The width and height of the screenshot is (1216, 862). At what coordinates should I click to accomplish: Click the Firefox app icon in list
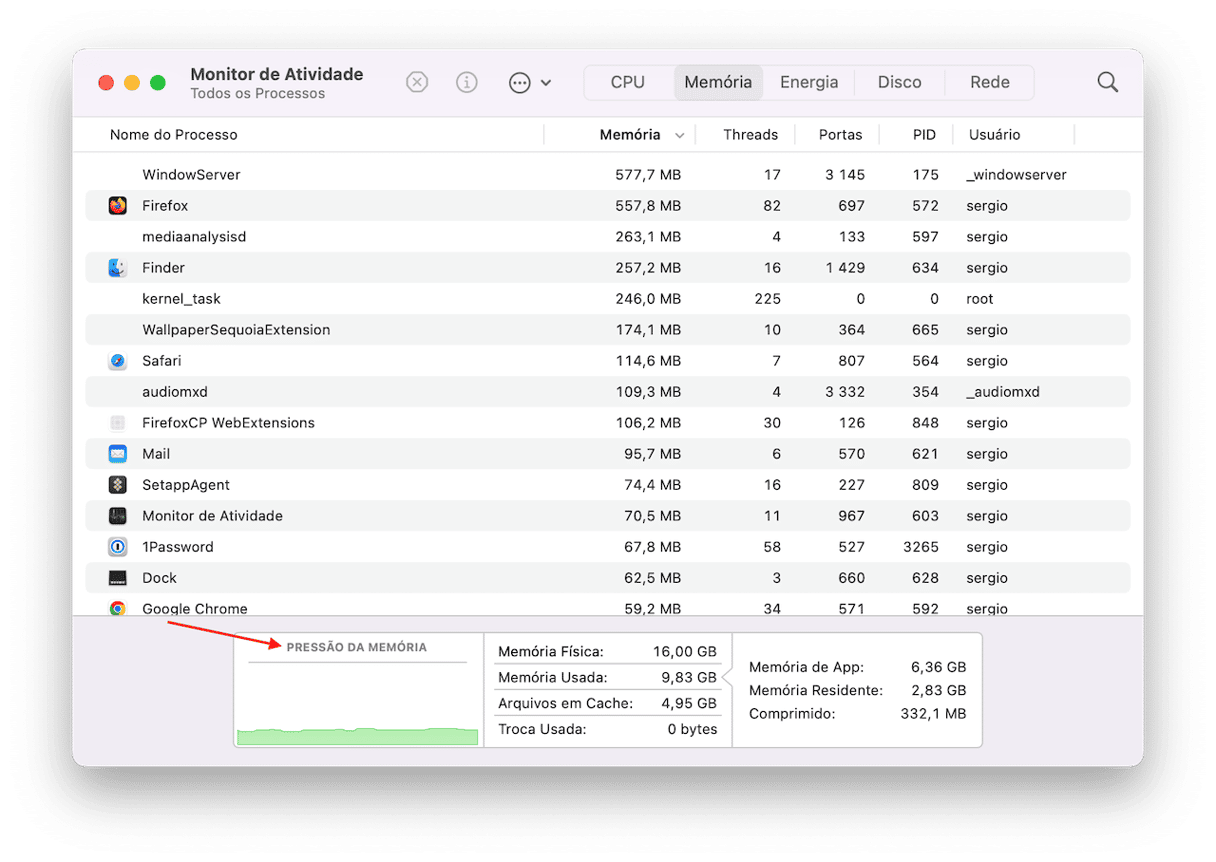(x=118, y=206)
